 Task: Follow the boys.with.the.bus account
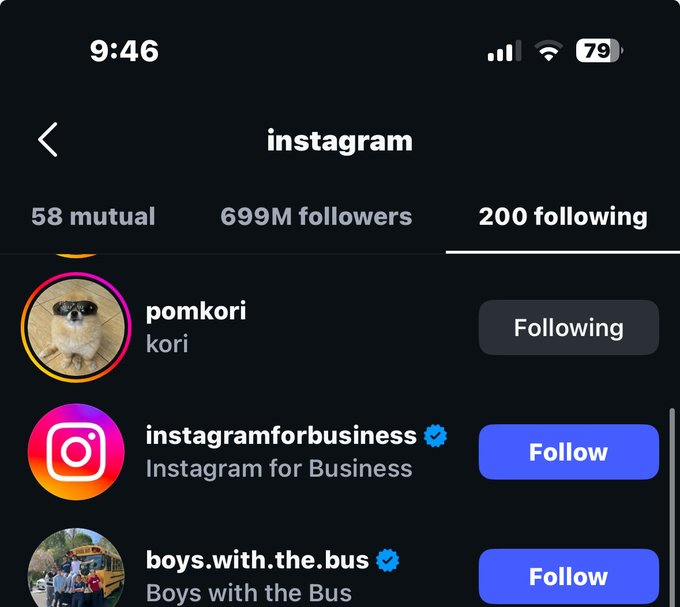[x=568, y=576]
